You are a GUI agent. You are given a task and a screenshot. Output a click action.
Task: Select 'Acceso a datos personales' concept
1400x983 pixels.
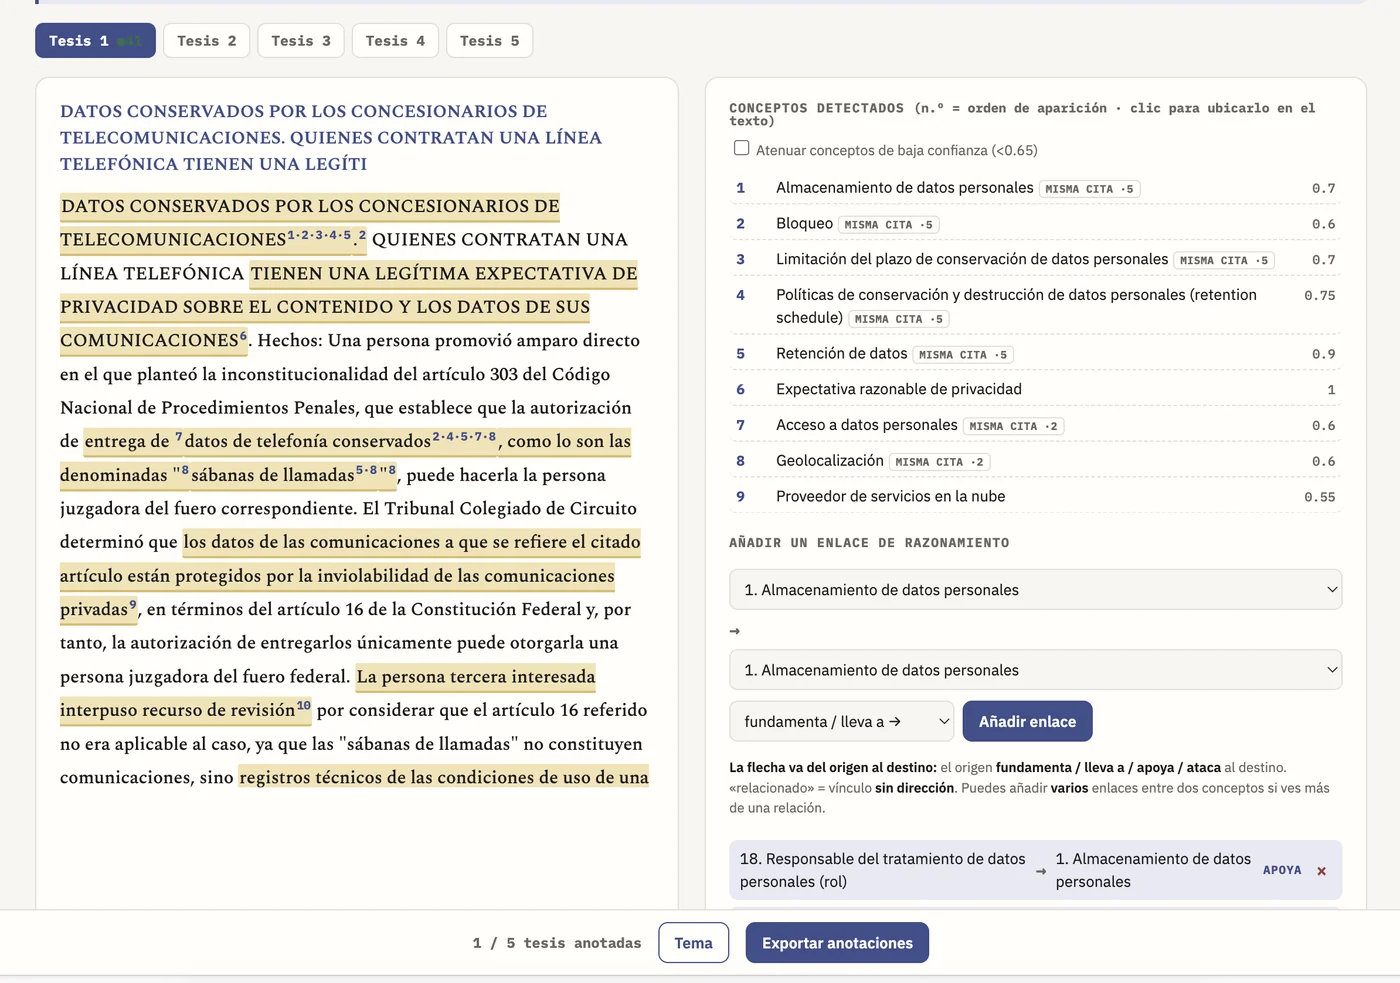coord(1035,426)
